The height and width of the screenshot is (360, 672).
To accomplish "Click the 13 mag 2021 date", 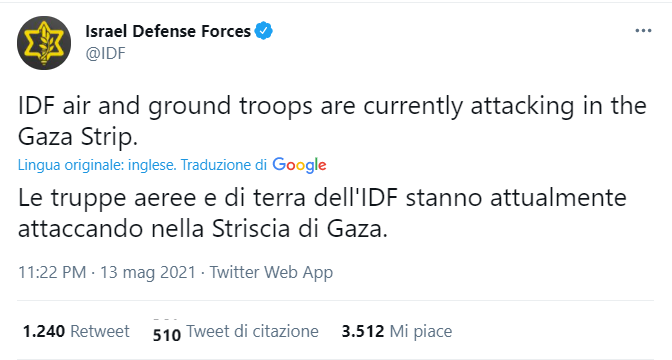I will click(x=148, y=273).
